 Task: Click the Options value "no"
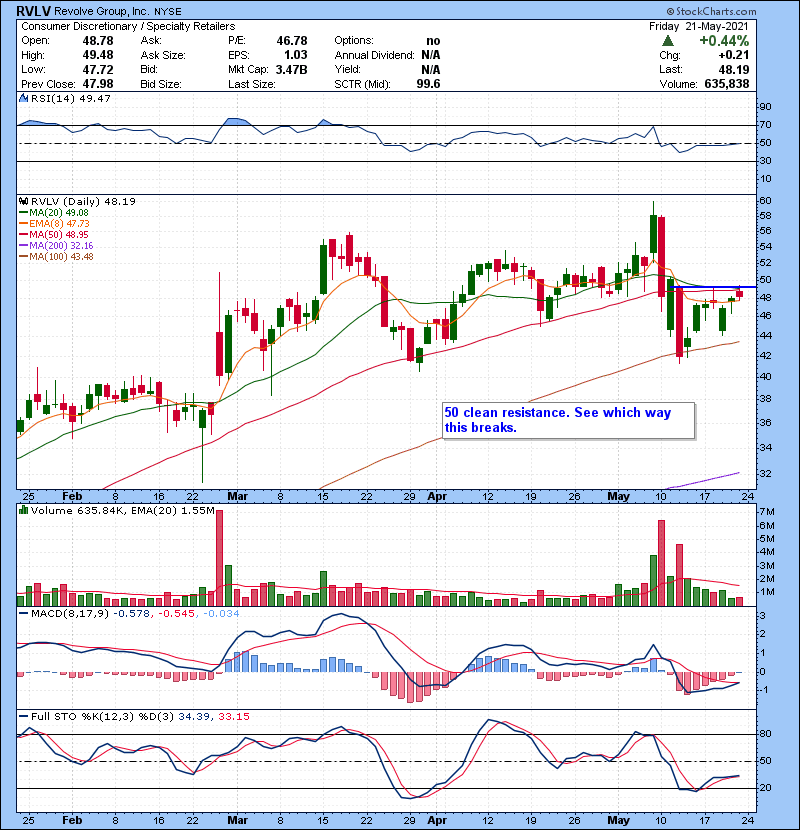(x=433, y=41)
